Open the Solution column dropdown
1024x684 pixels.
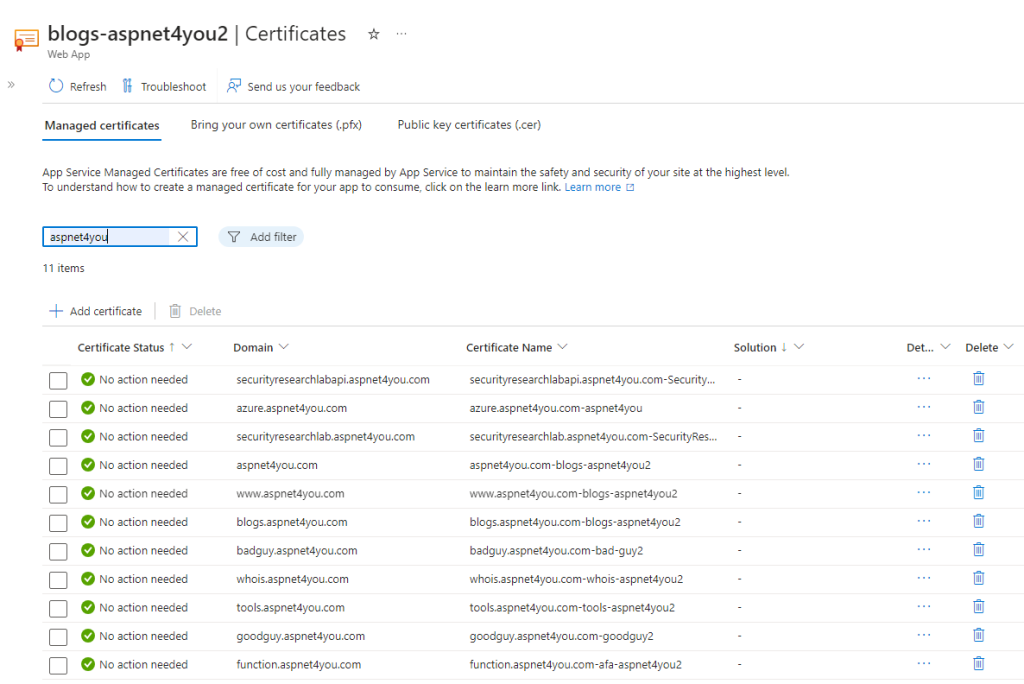coord(799,347)
